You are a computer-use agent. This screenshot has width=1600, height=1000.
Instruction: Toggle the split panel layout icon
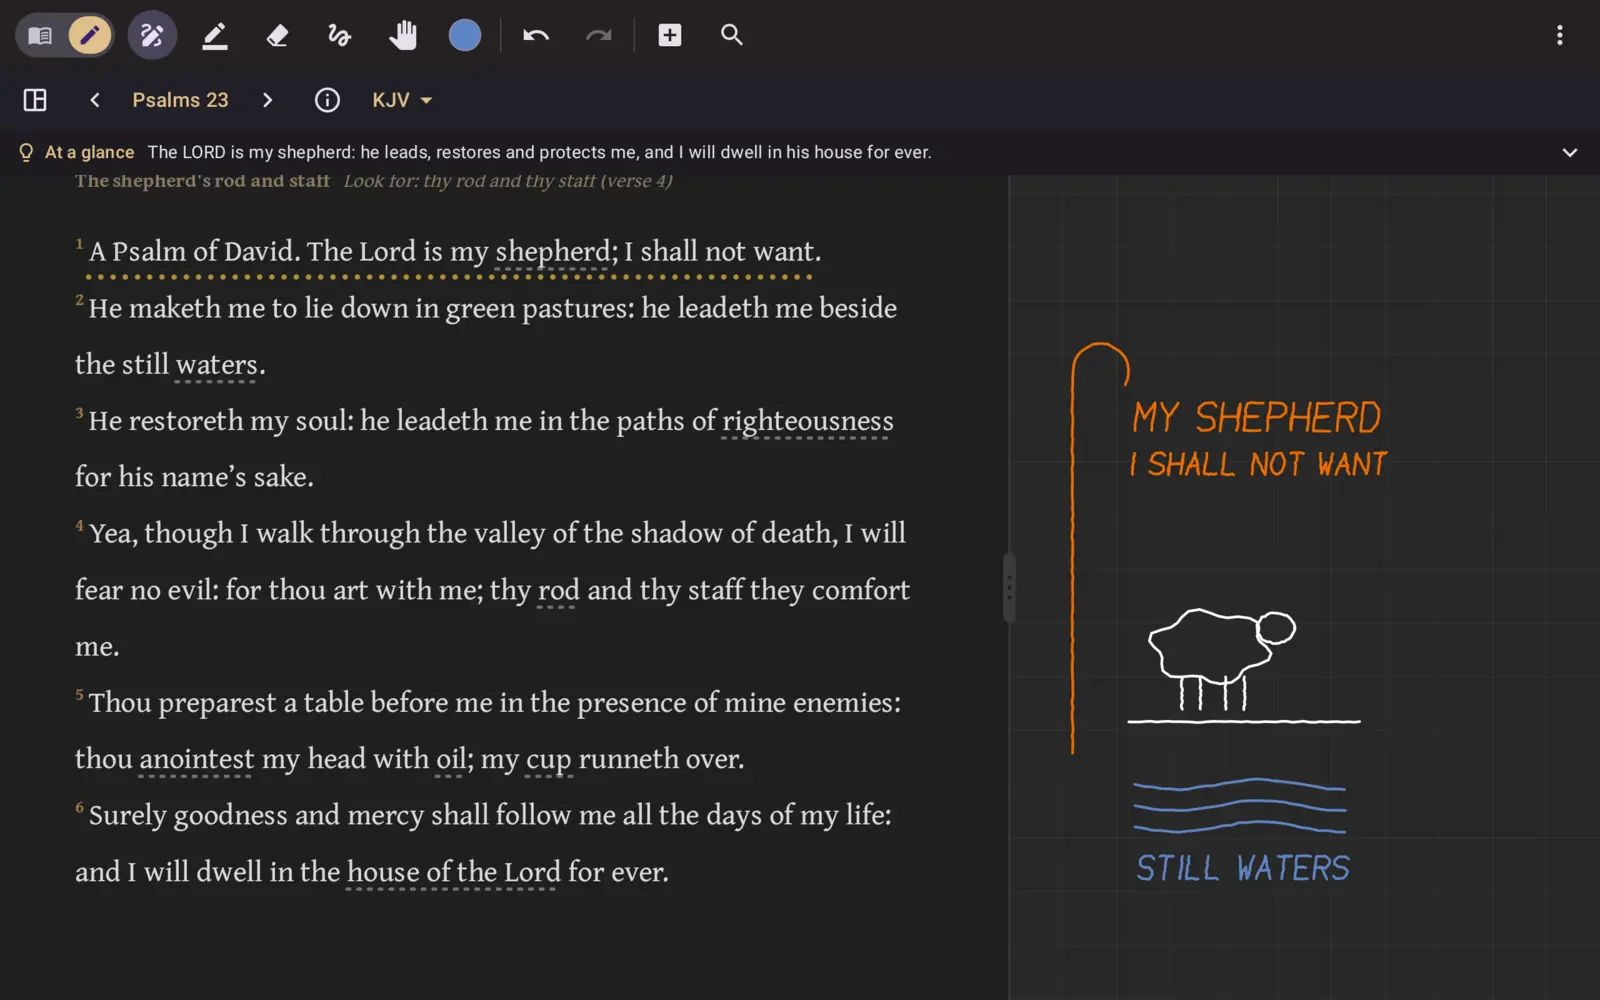[x=35, y=100]
